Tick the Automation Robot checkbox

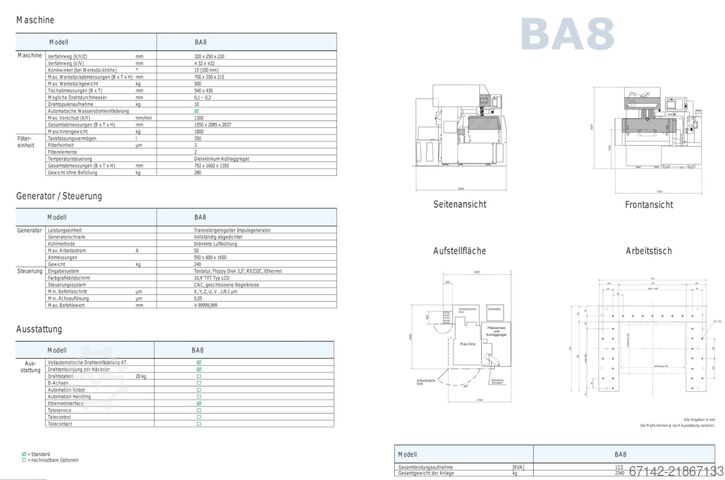pos(199,390)
